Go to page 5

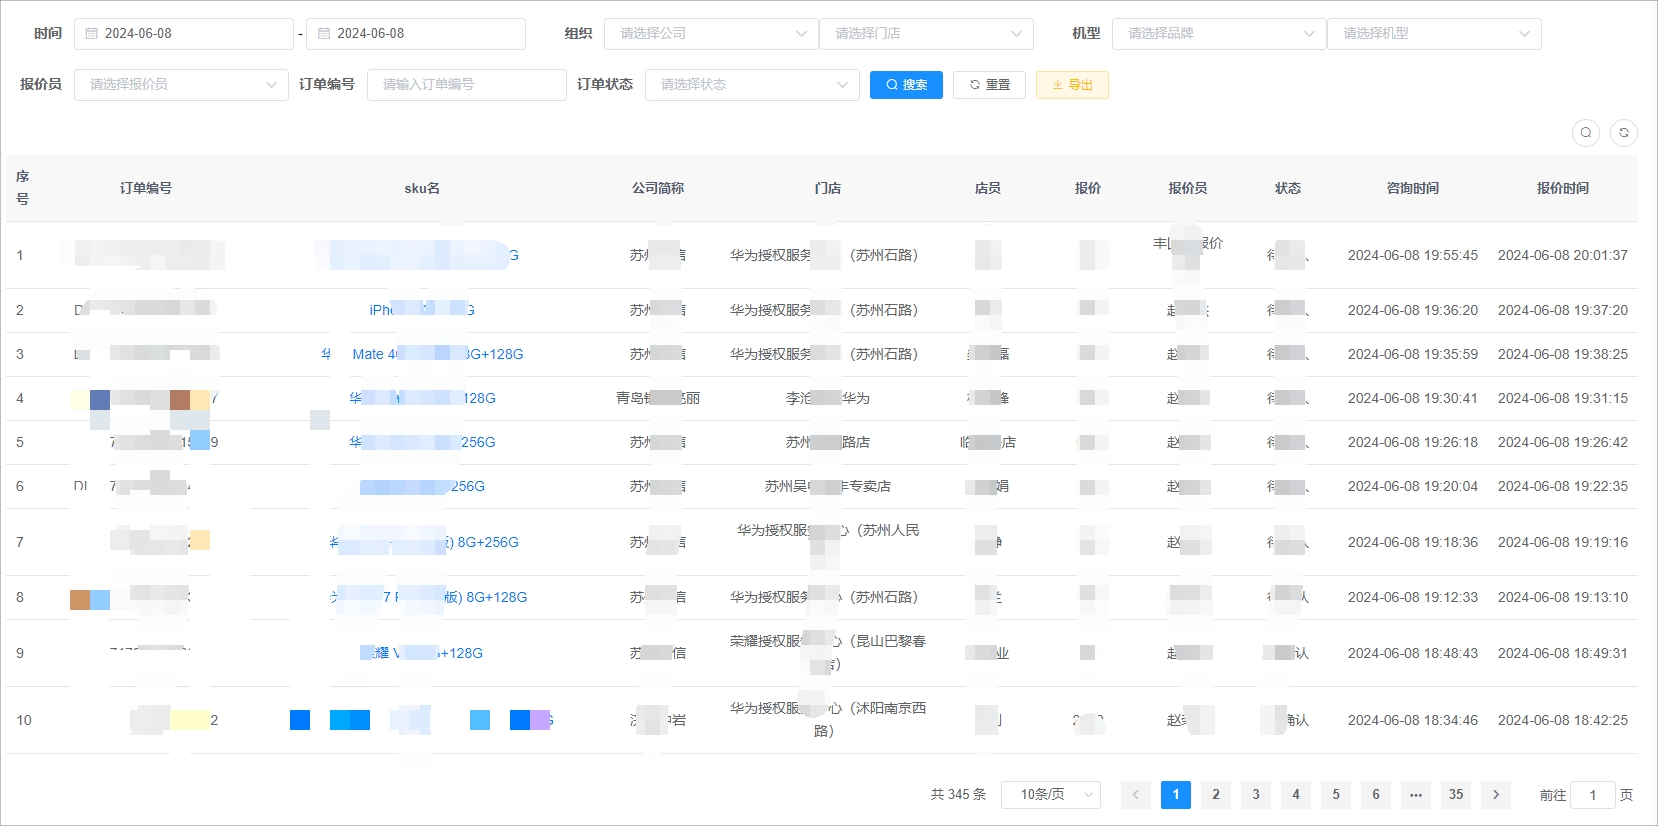pyautogui.click(x=1336, y=795)
